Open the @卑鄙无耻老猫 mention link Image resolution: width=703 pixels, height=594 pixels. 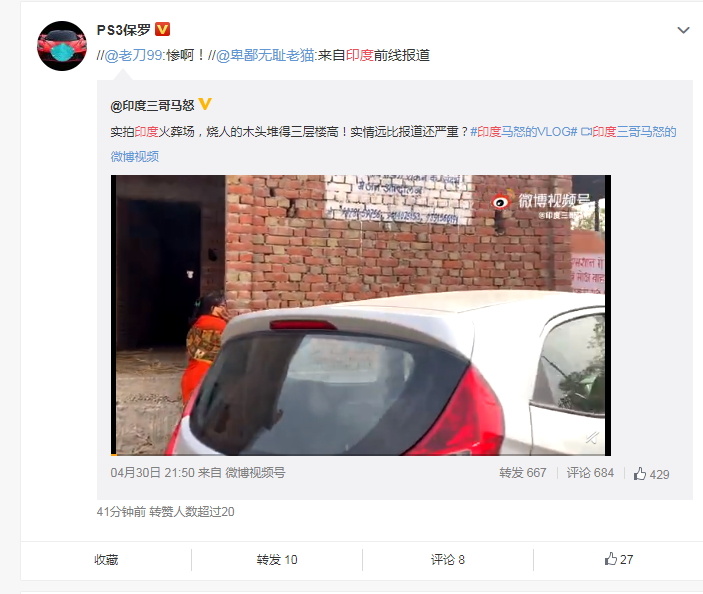265,55
